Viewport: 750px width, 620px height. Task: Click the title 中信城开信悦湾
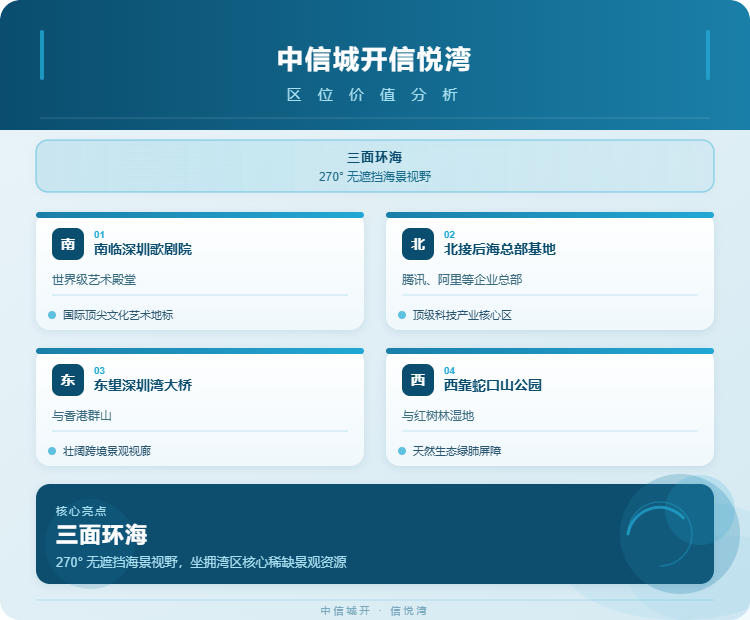pos(375,59)
